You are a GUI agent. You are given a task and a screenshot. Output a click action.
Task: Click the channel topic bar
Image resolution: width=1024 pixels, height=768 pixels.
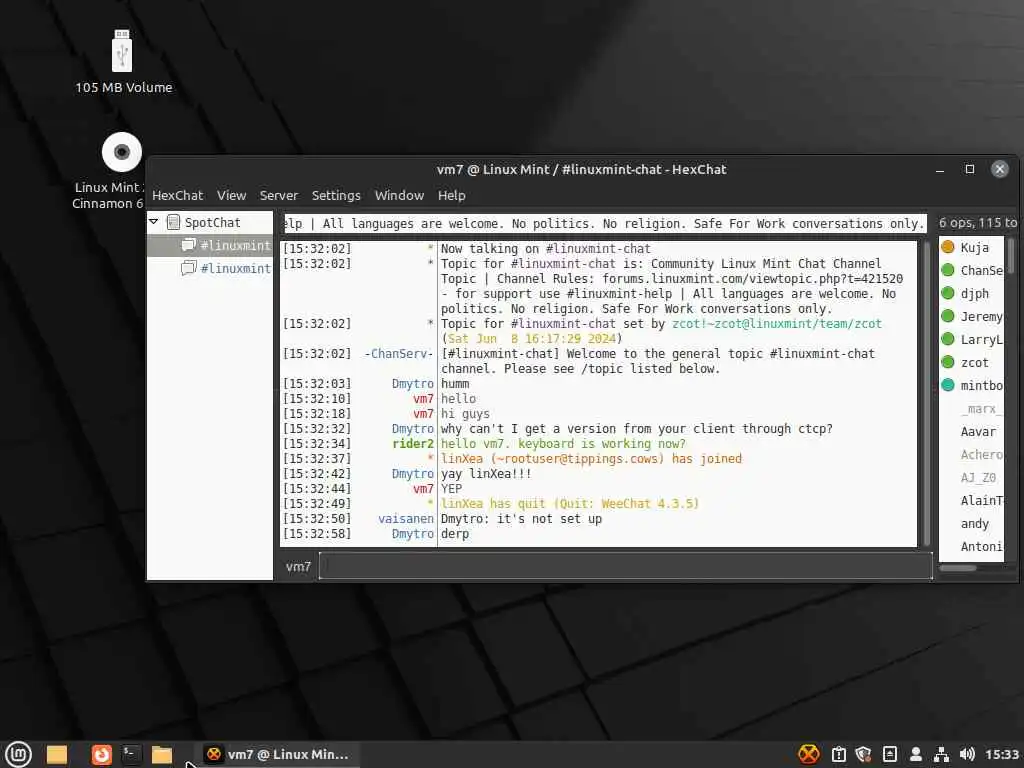point(605,223)
